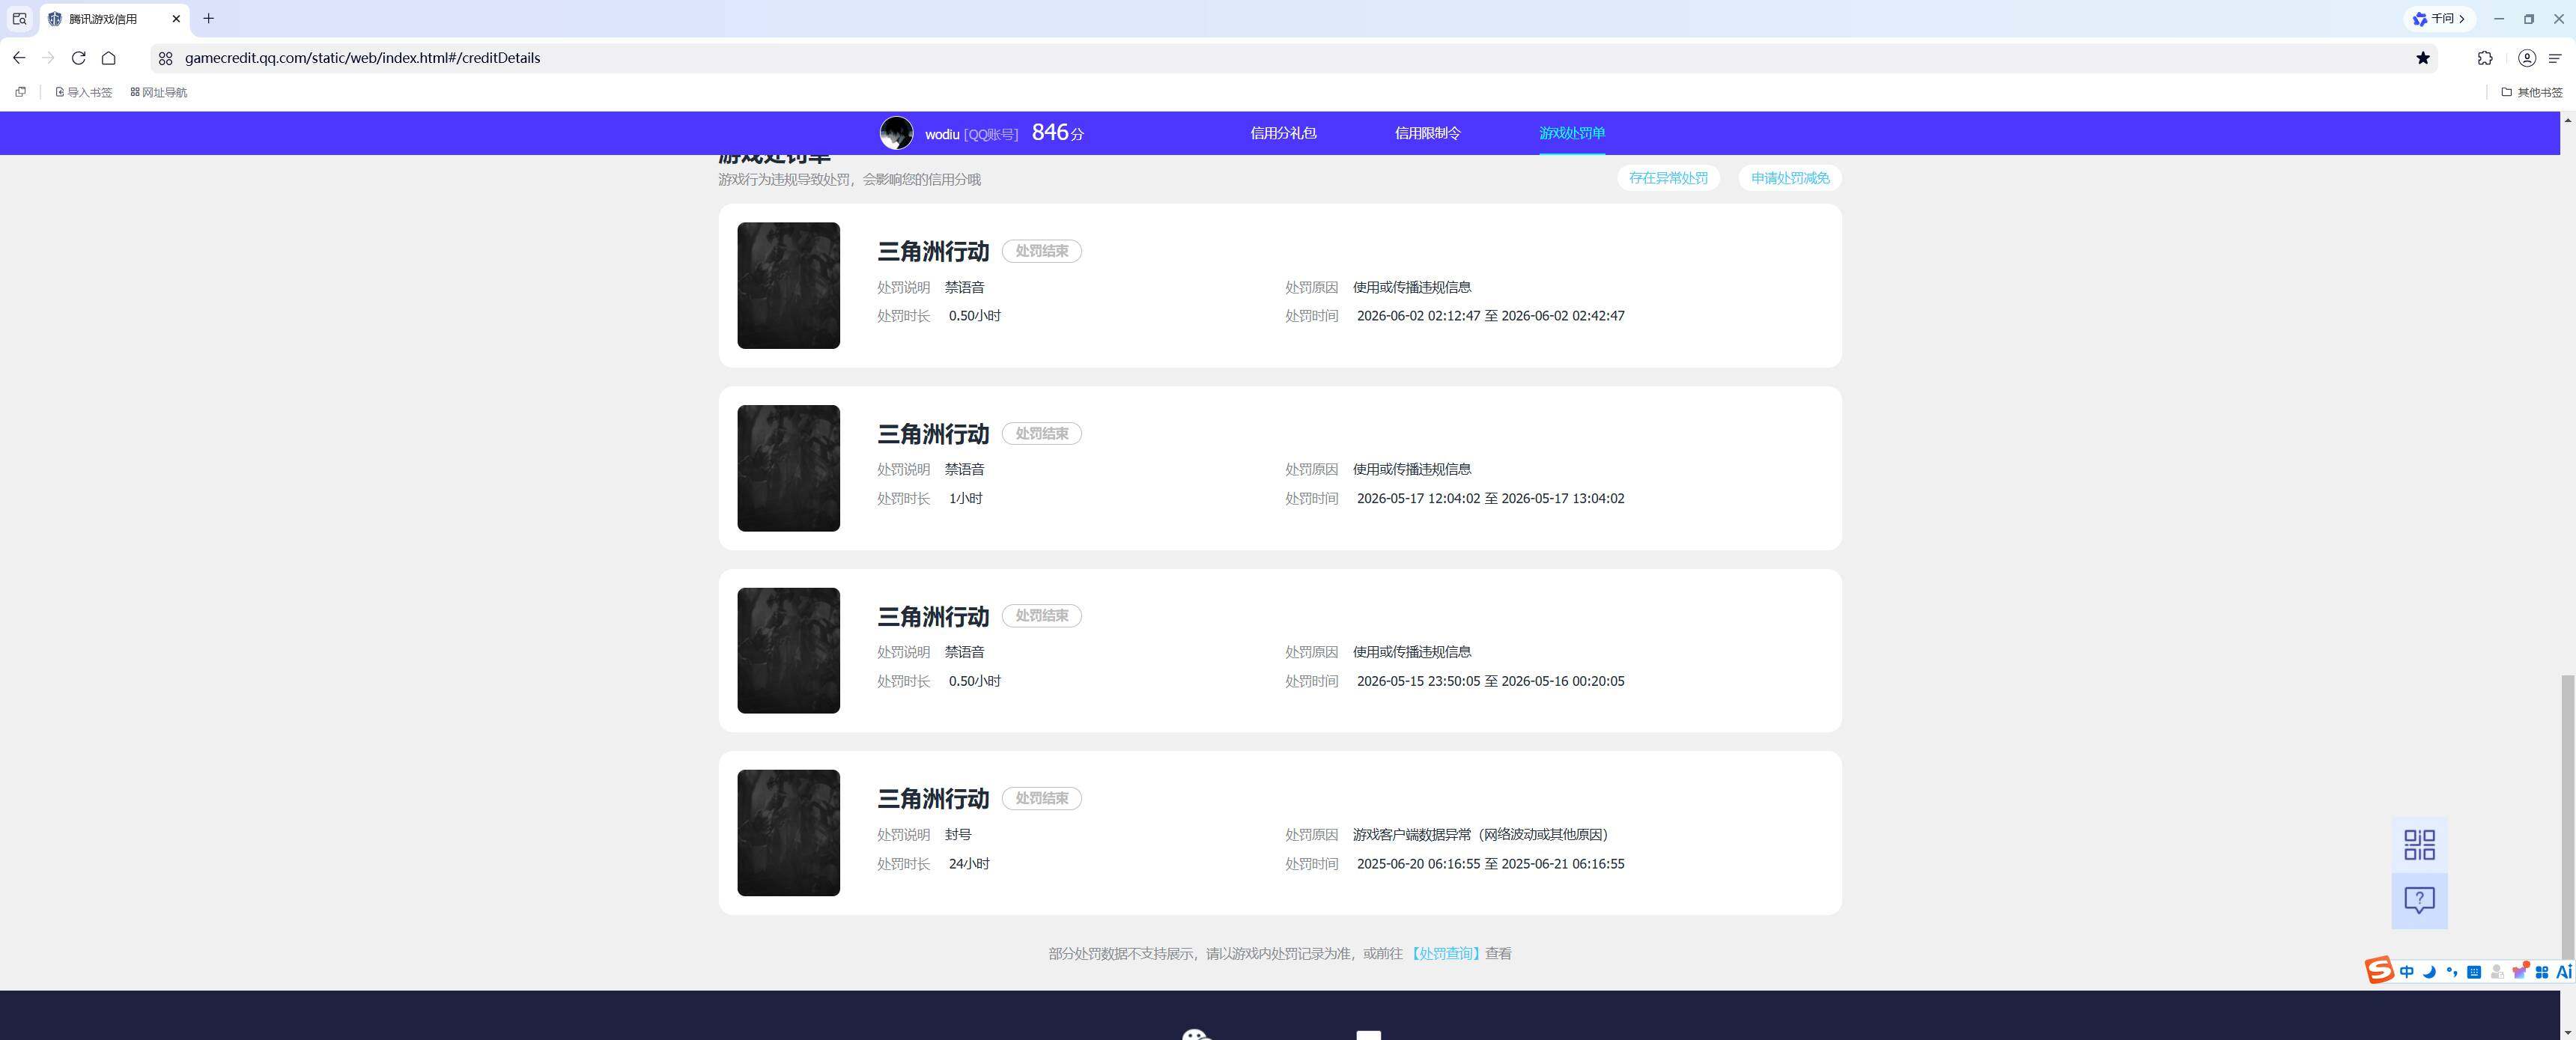The height and width of the screenshot is (1040, 2576).
Task: Open the Sogou soft keyboard icon
Action: [2474, 972]
